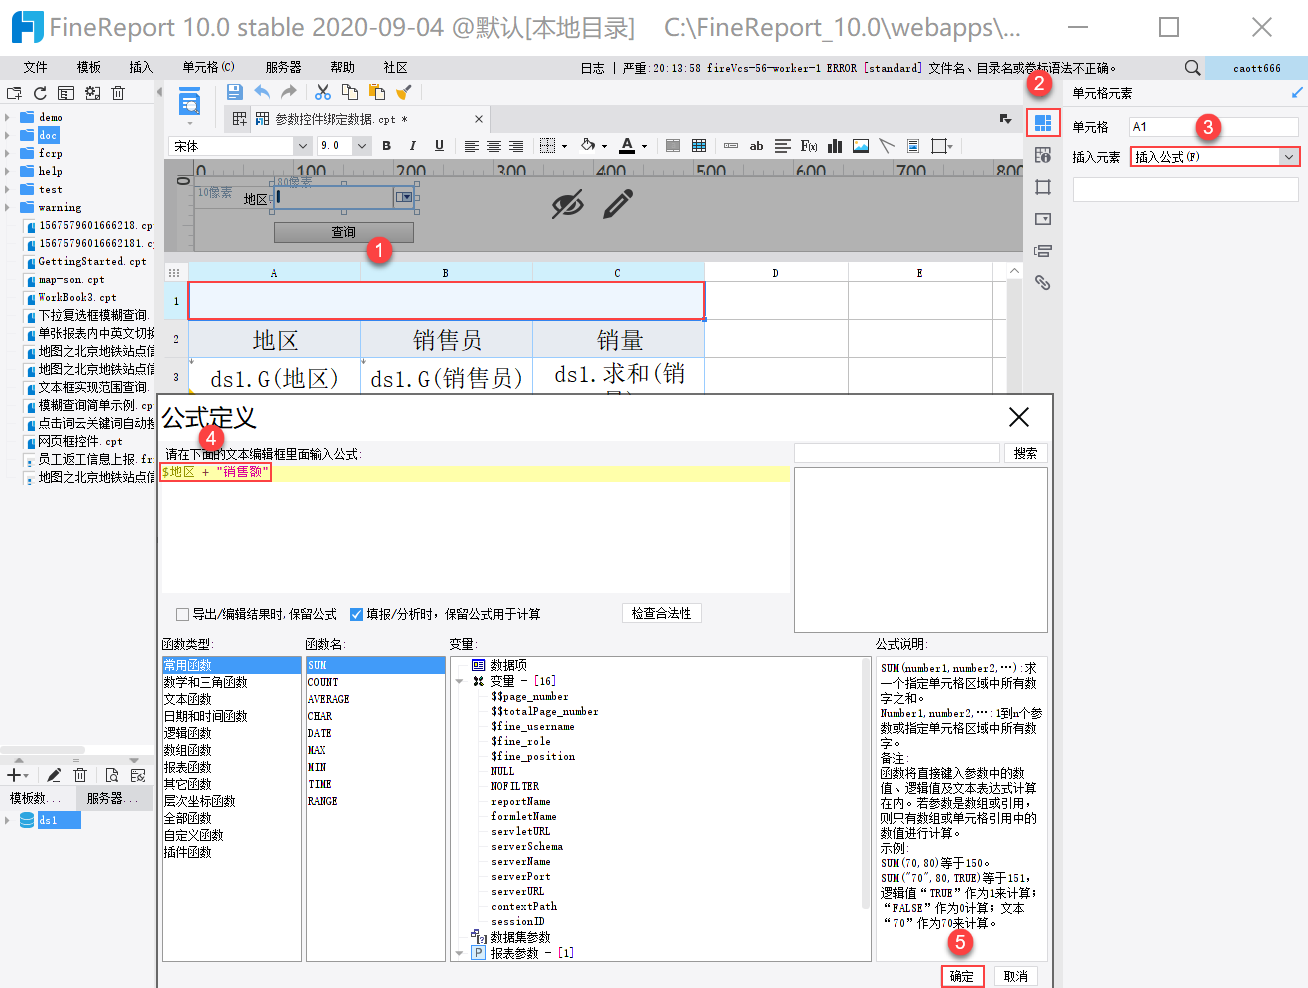Insert a formula with the F(x) icon

[x=809, y=146]
